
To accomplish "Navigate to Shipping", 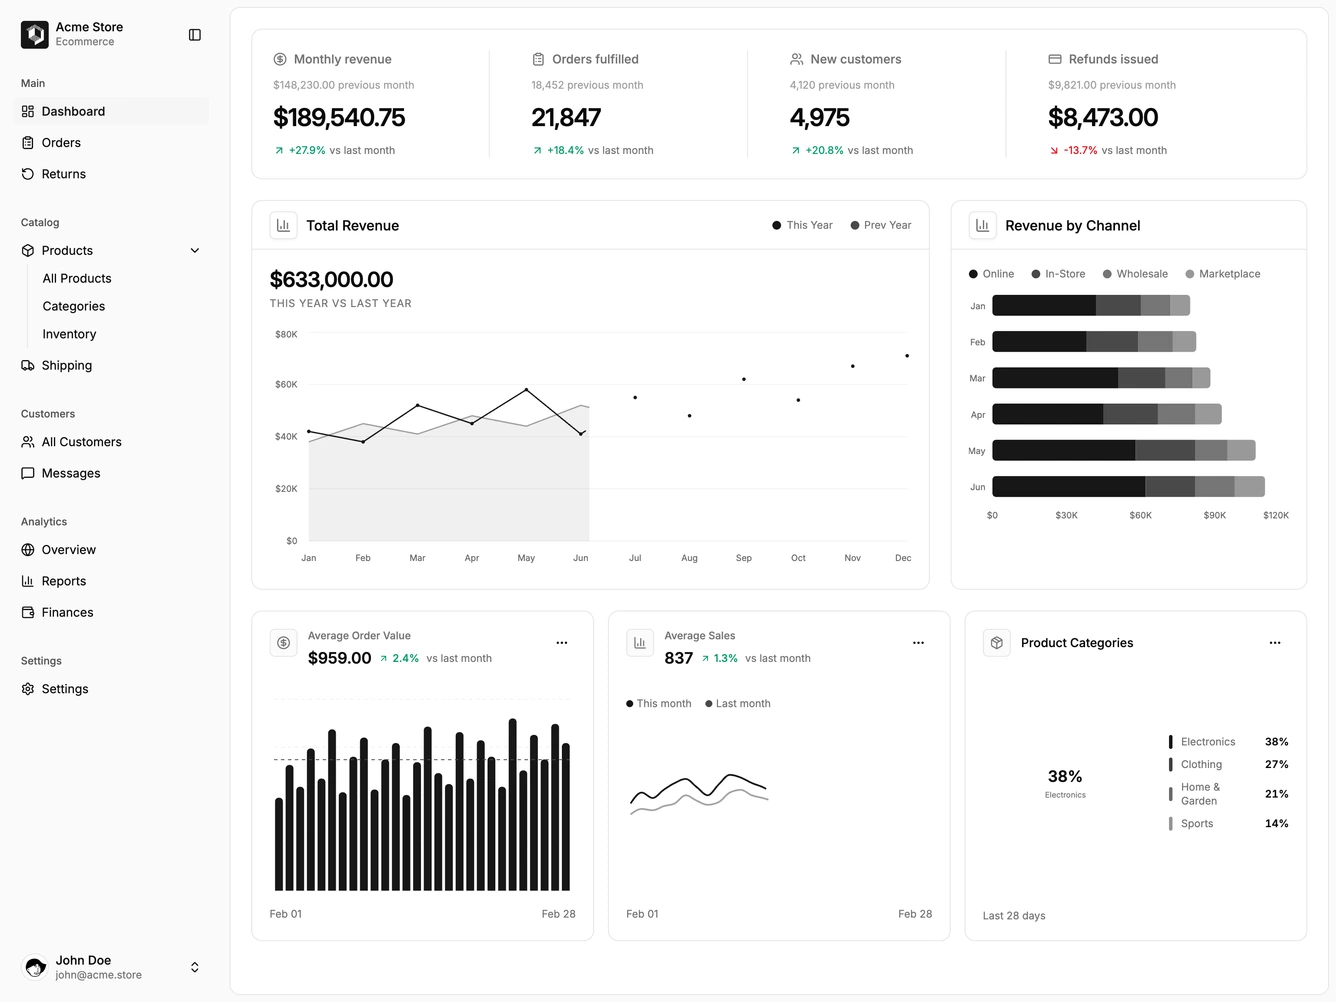I will point(111,366).
